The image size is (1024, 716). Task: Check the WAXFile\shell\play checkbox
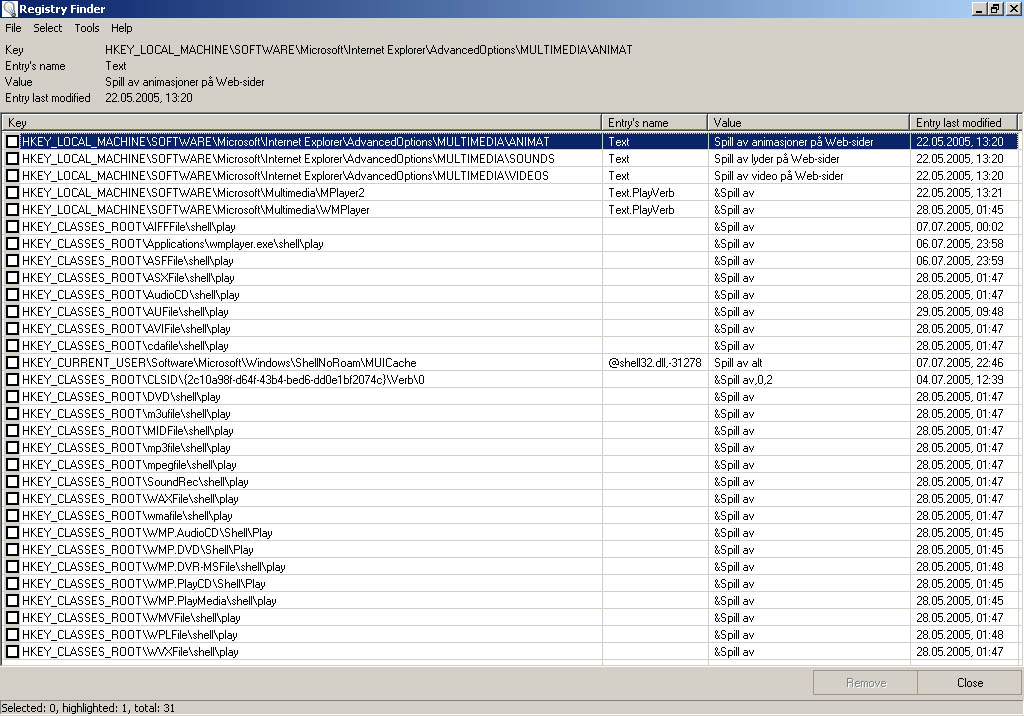click(12, 498)
